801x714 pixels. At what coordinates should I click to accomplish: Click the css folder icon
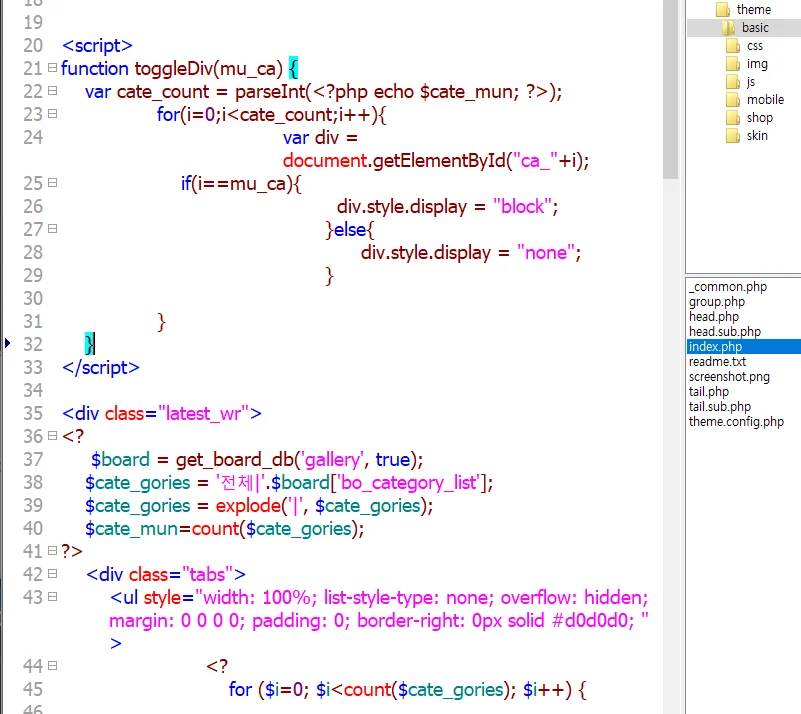[x=733, y=46]
